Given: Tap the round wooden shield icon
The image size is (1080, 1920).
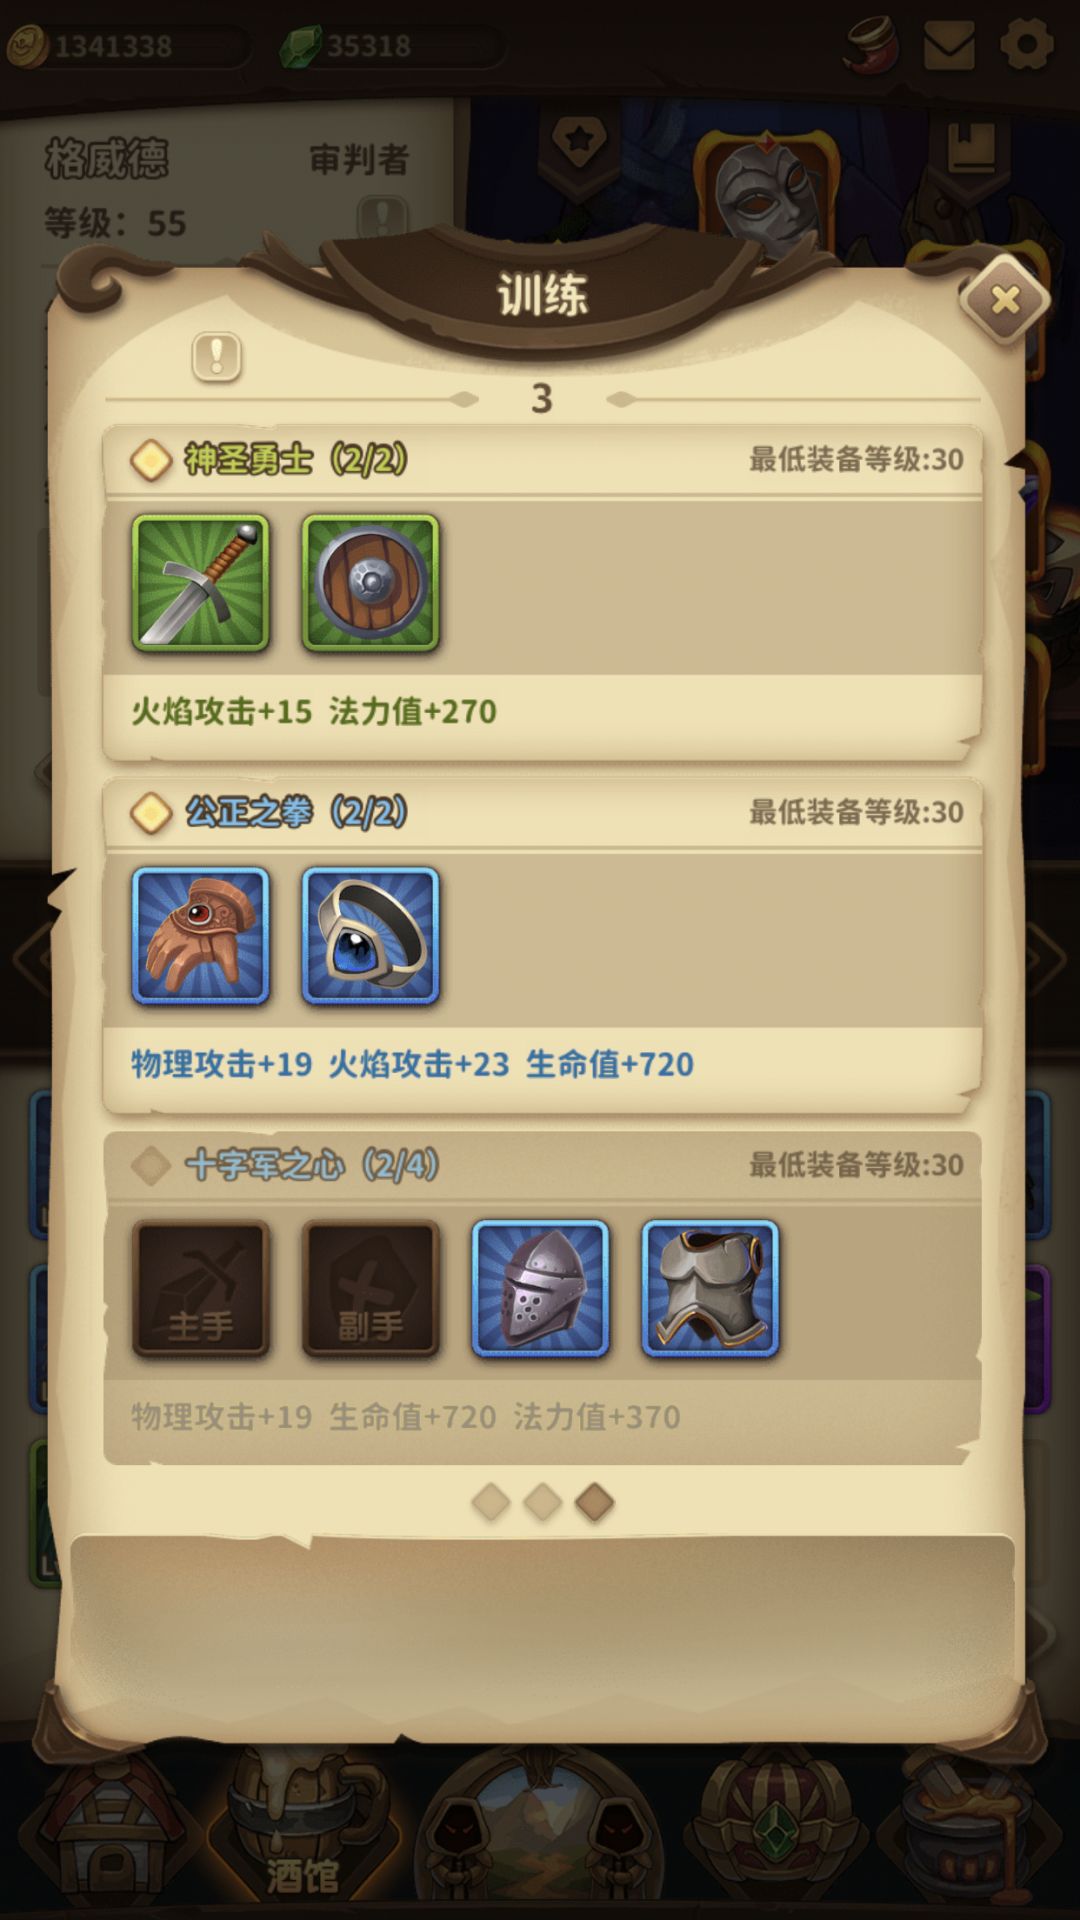Looking at the screenshot, I should pyautogui.click(x=371, y=583).
